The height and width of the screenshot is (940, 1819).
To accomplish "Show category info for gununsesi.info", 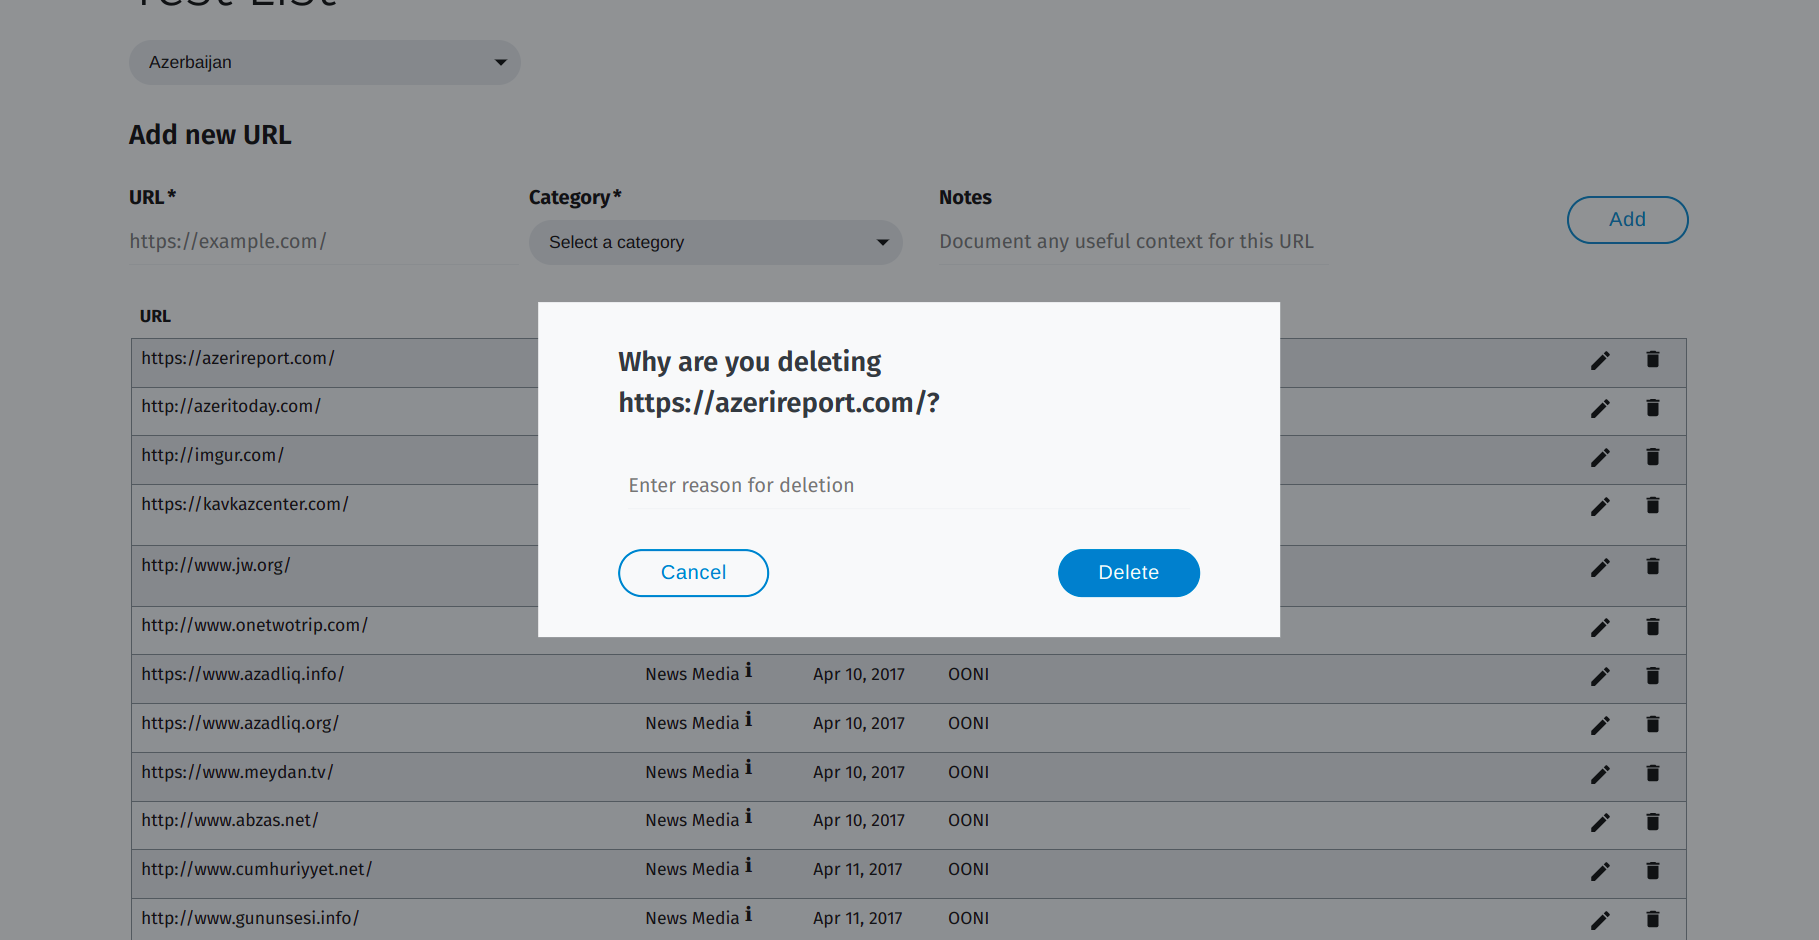I will click(748, 914).
